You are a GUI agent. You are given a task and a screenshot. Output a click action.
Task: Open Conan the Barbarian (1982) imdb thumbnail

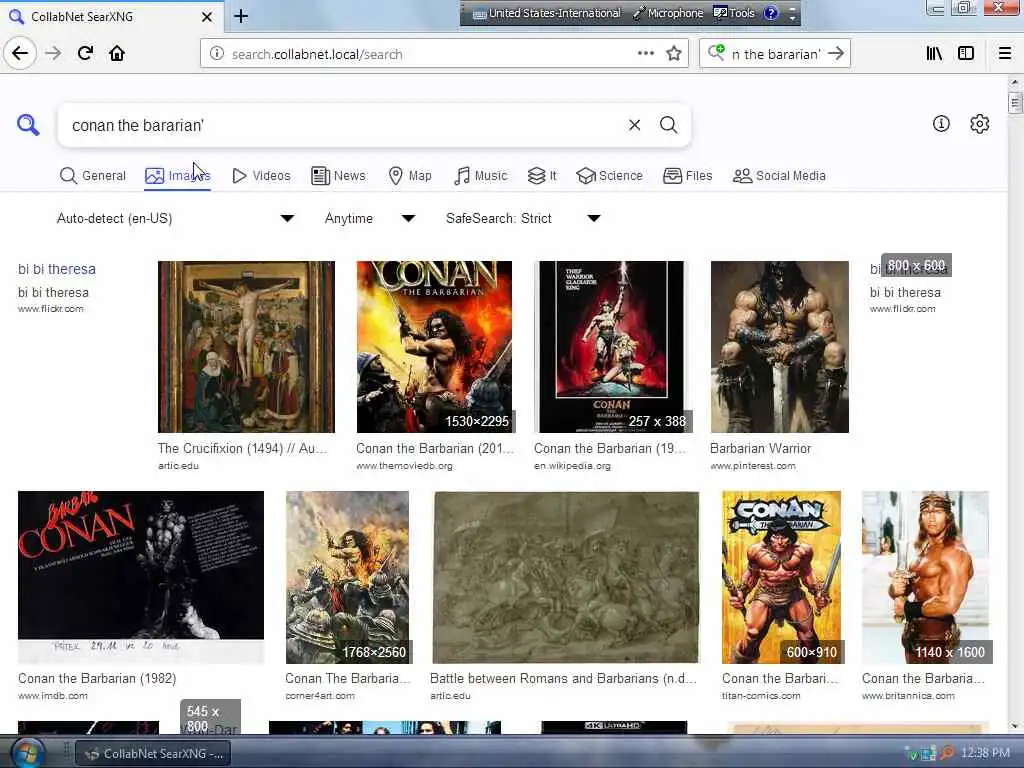coord(140,577)
